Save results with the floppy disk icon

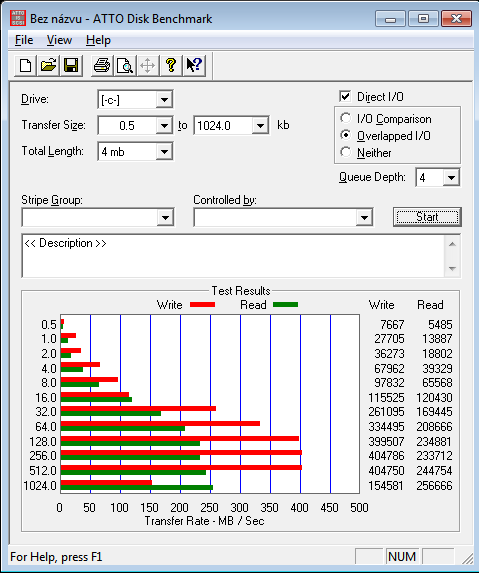point(71,66)
